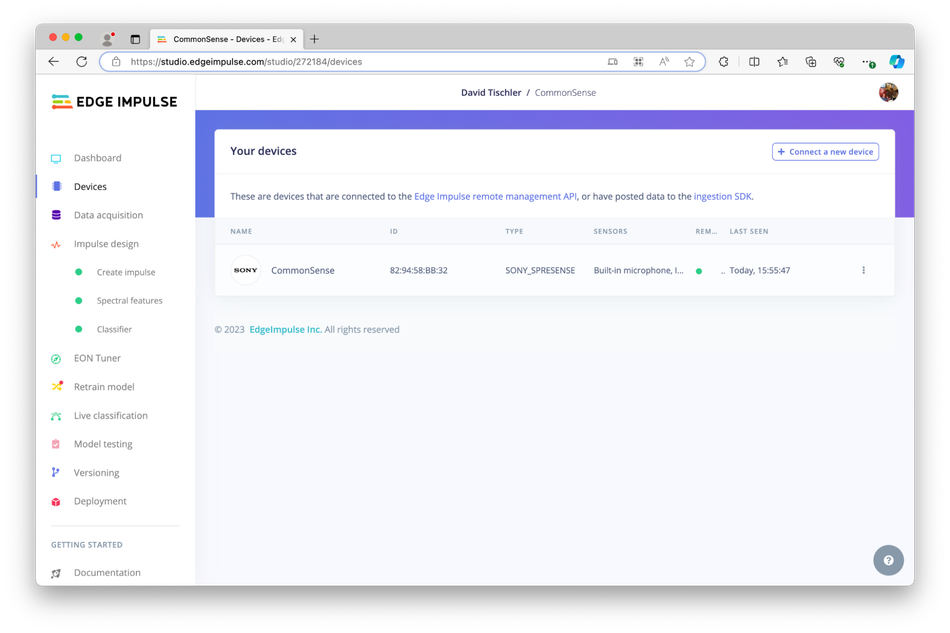Image resolution: width=950 pixels, height=633 pixels.
Task: Open the Dashboard monitor icon
Action: click(56, 159)
